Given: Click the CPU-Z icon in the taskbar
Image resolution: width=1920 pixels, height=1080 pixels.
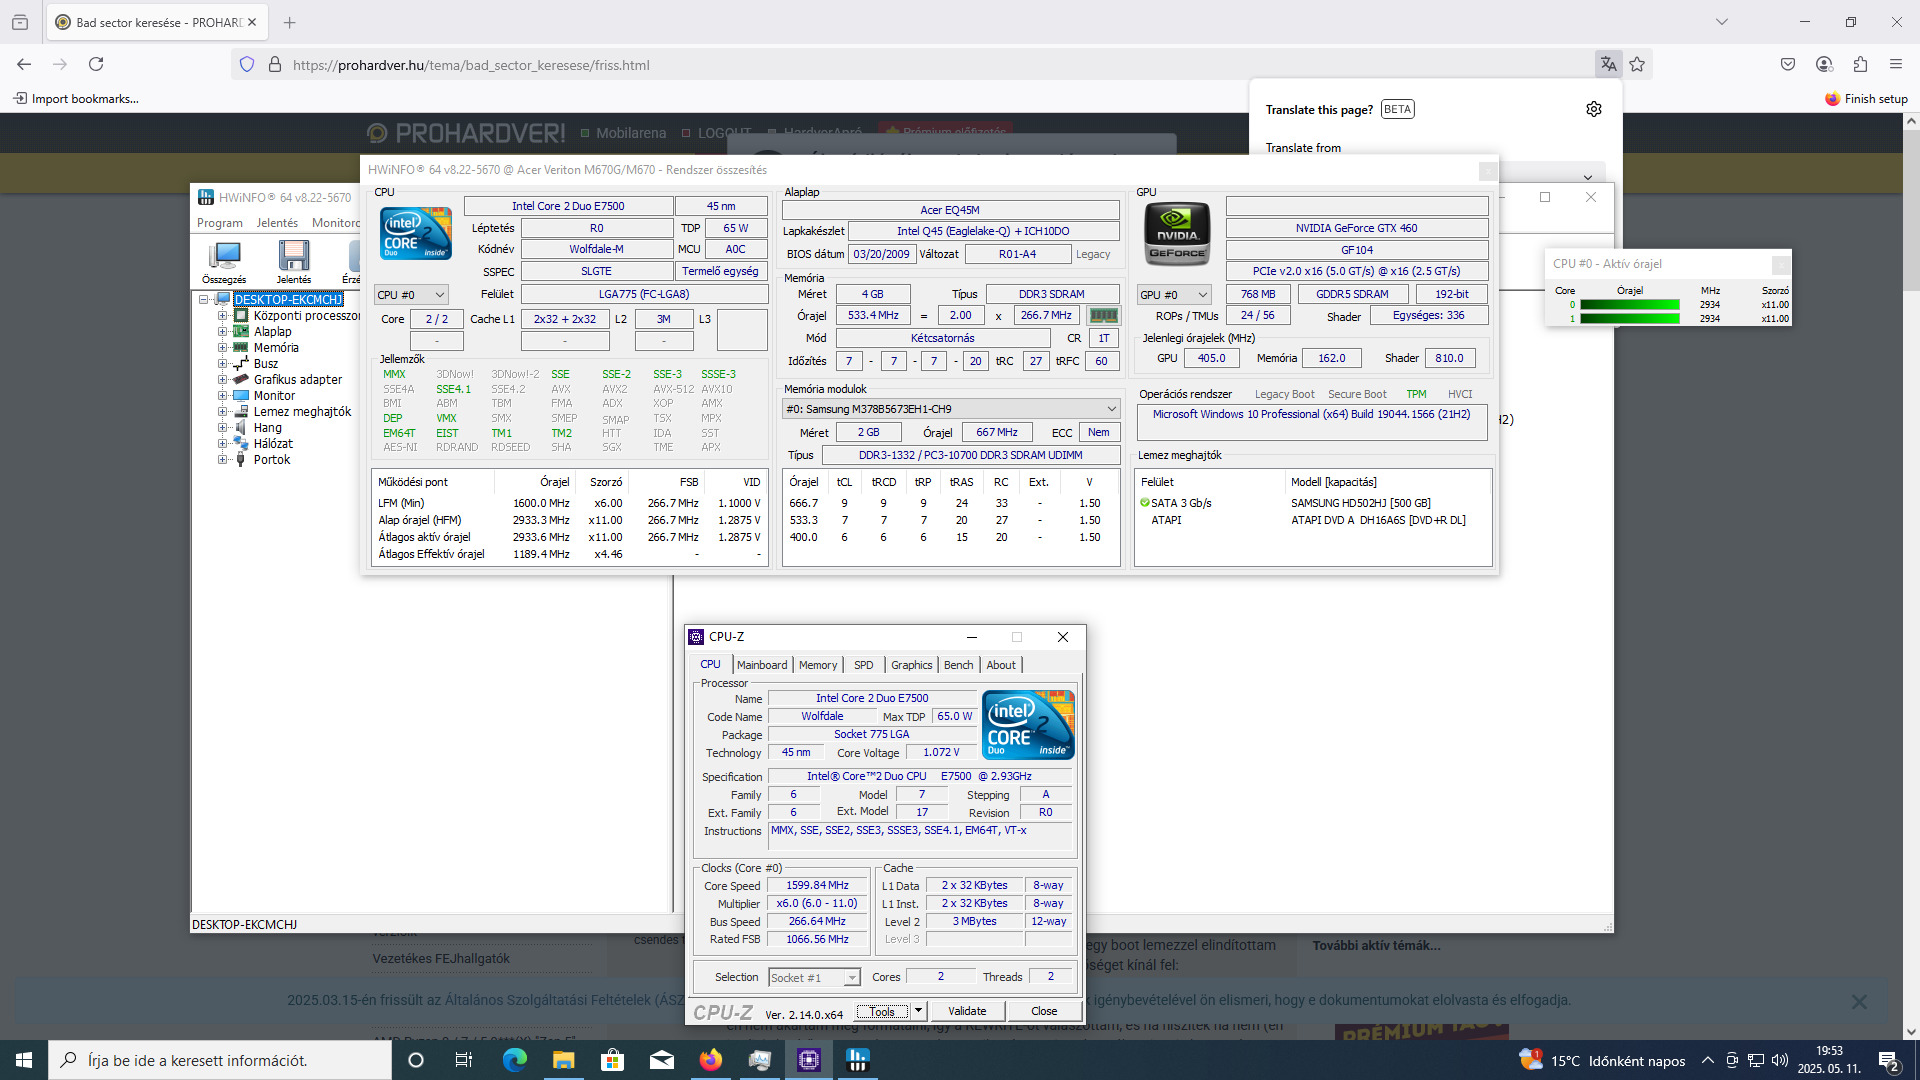Looking at the screenshot, I should 809,1060.
